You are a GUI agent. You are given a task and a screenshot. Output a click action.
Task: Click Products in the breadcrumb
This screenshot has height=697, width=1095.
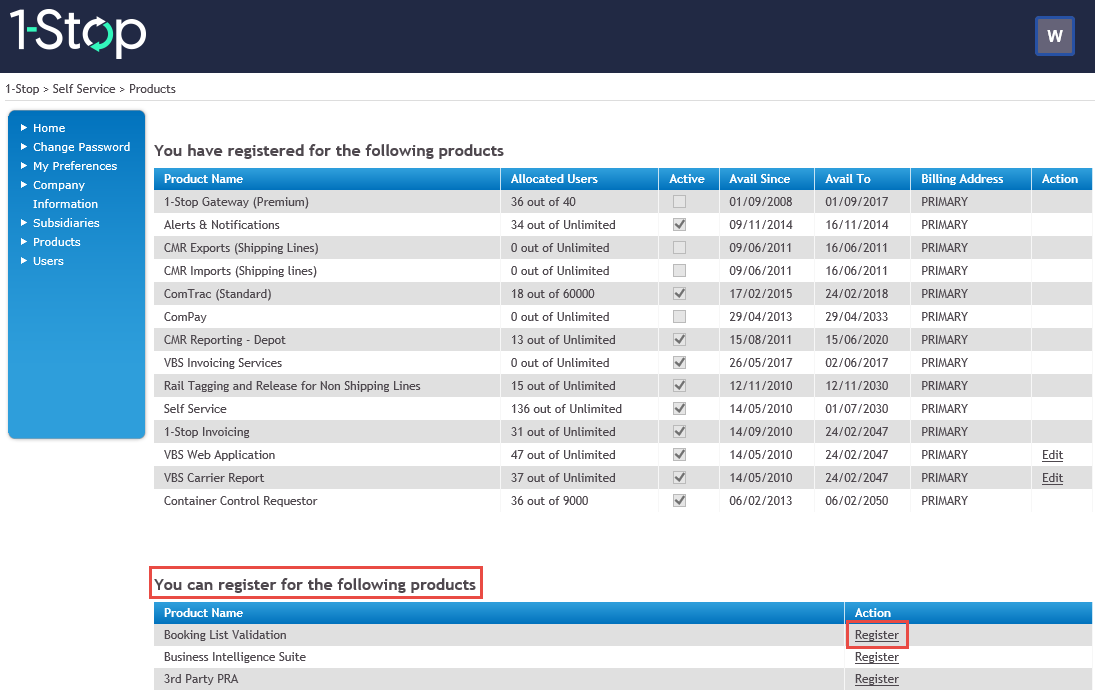click(152, 89)
